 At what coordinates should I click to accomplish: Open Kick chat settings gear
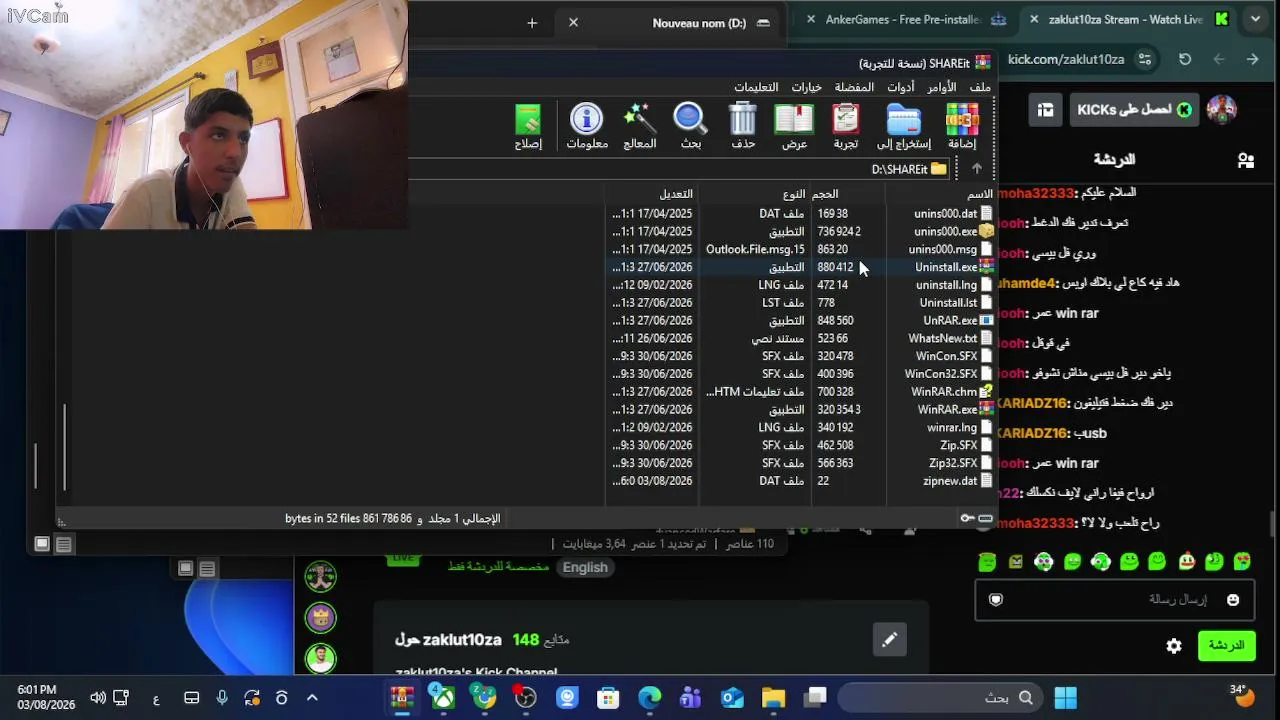tap(1174, 646)
